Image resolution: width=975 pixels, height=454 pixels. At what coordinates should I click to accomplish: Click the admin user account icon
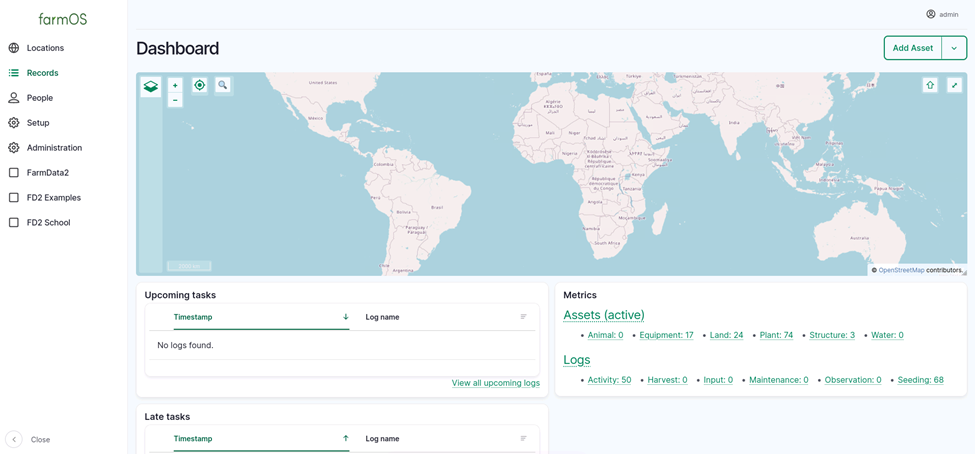tap(931, 14)
